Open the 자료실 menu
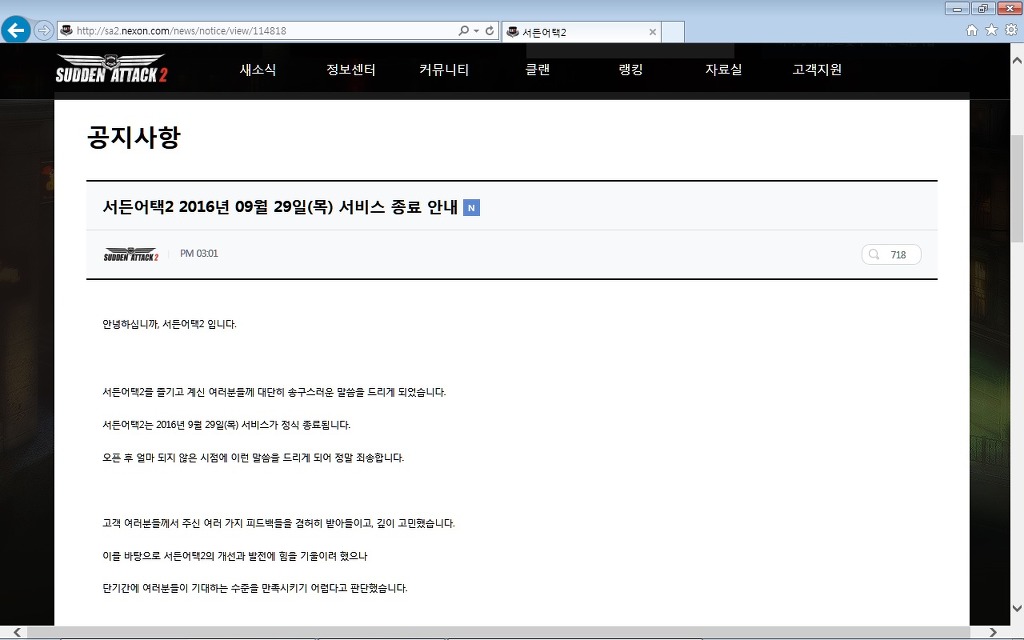This screenshot has height=640, width=1024. coord(724,69)
